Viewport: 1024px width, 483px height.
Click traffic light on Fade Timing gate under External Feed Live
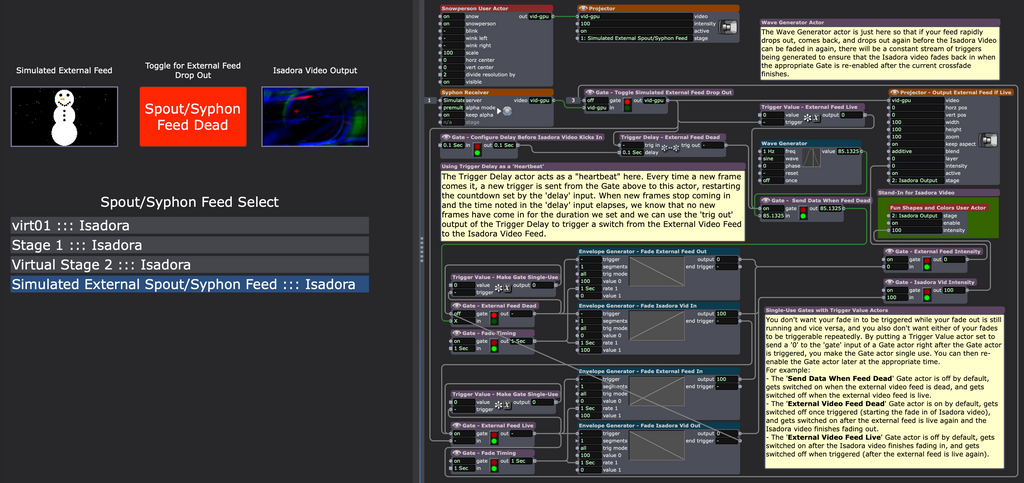pos(494,465)
